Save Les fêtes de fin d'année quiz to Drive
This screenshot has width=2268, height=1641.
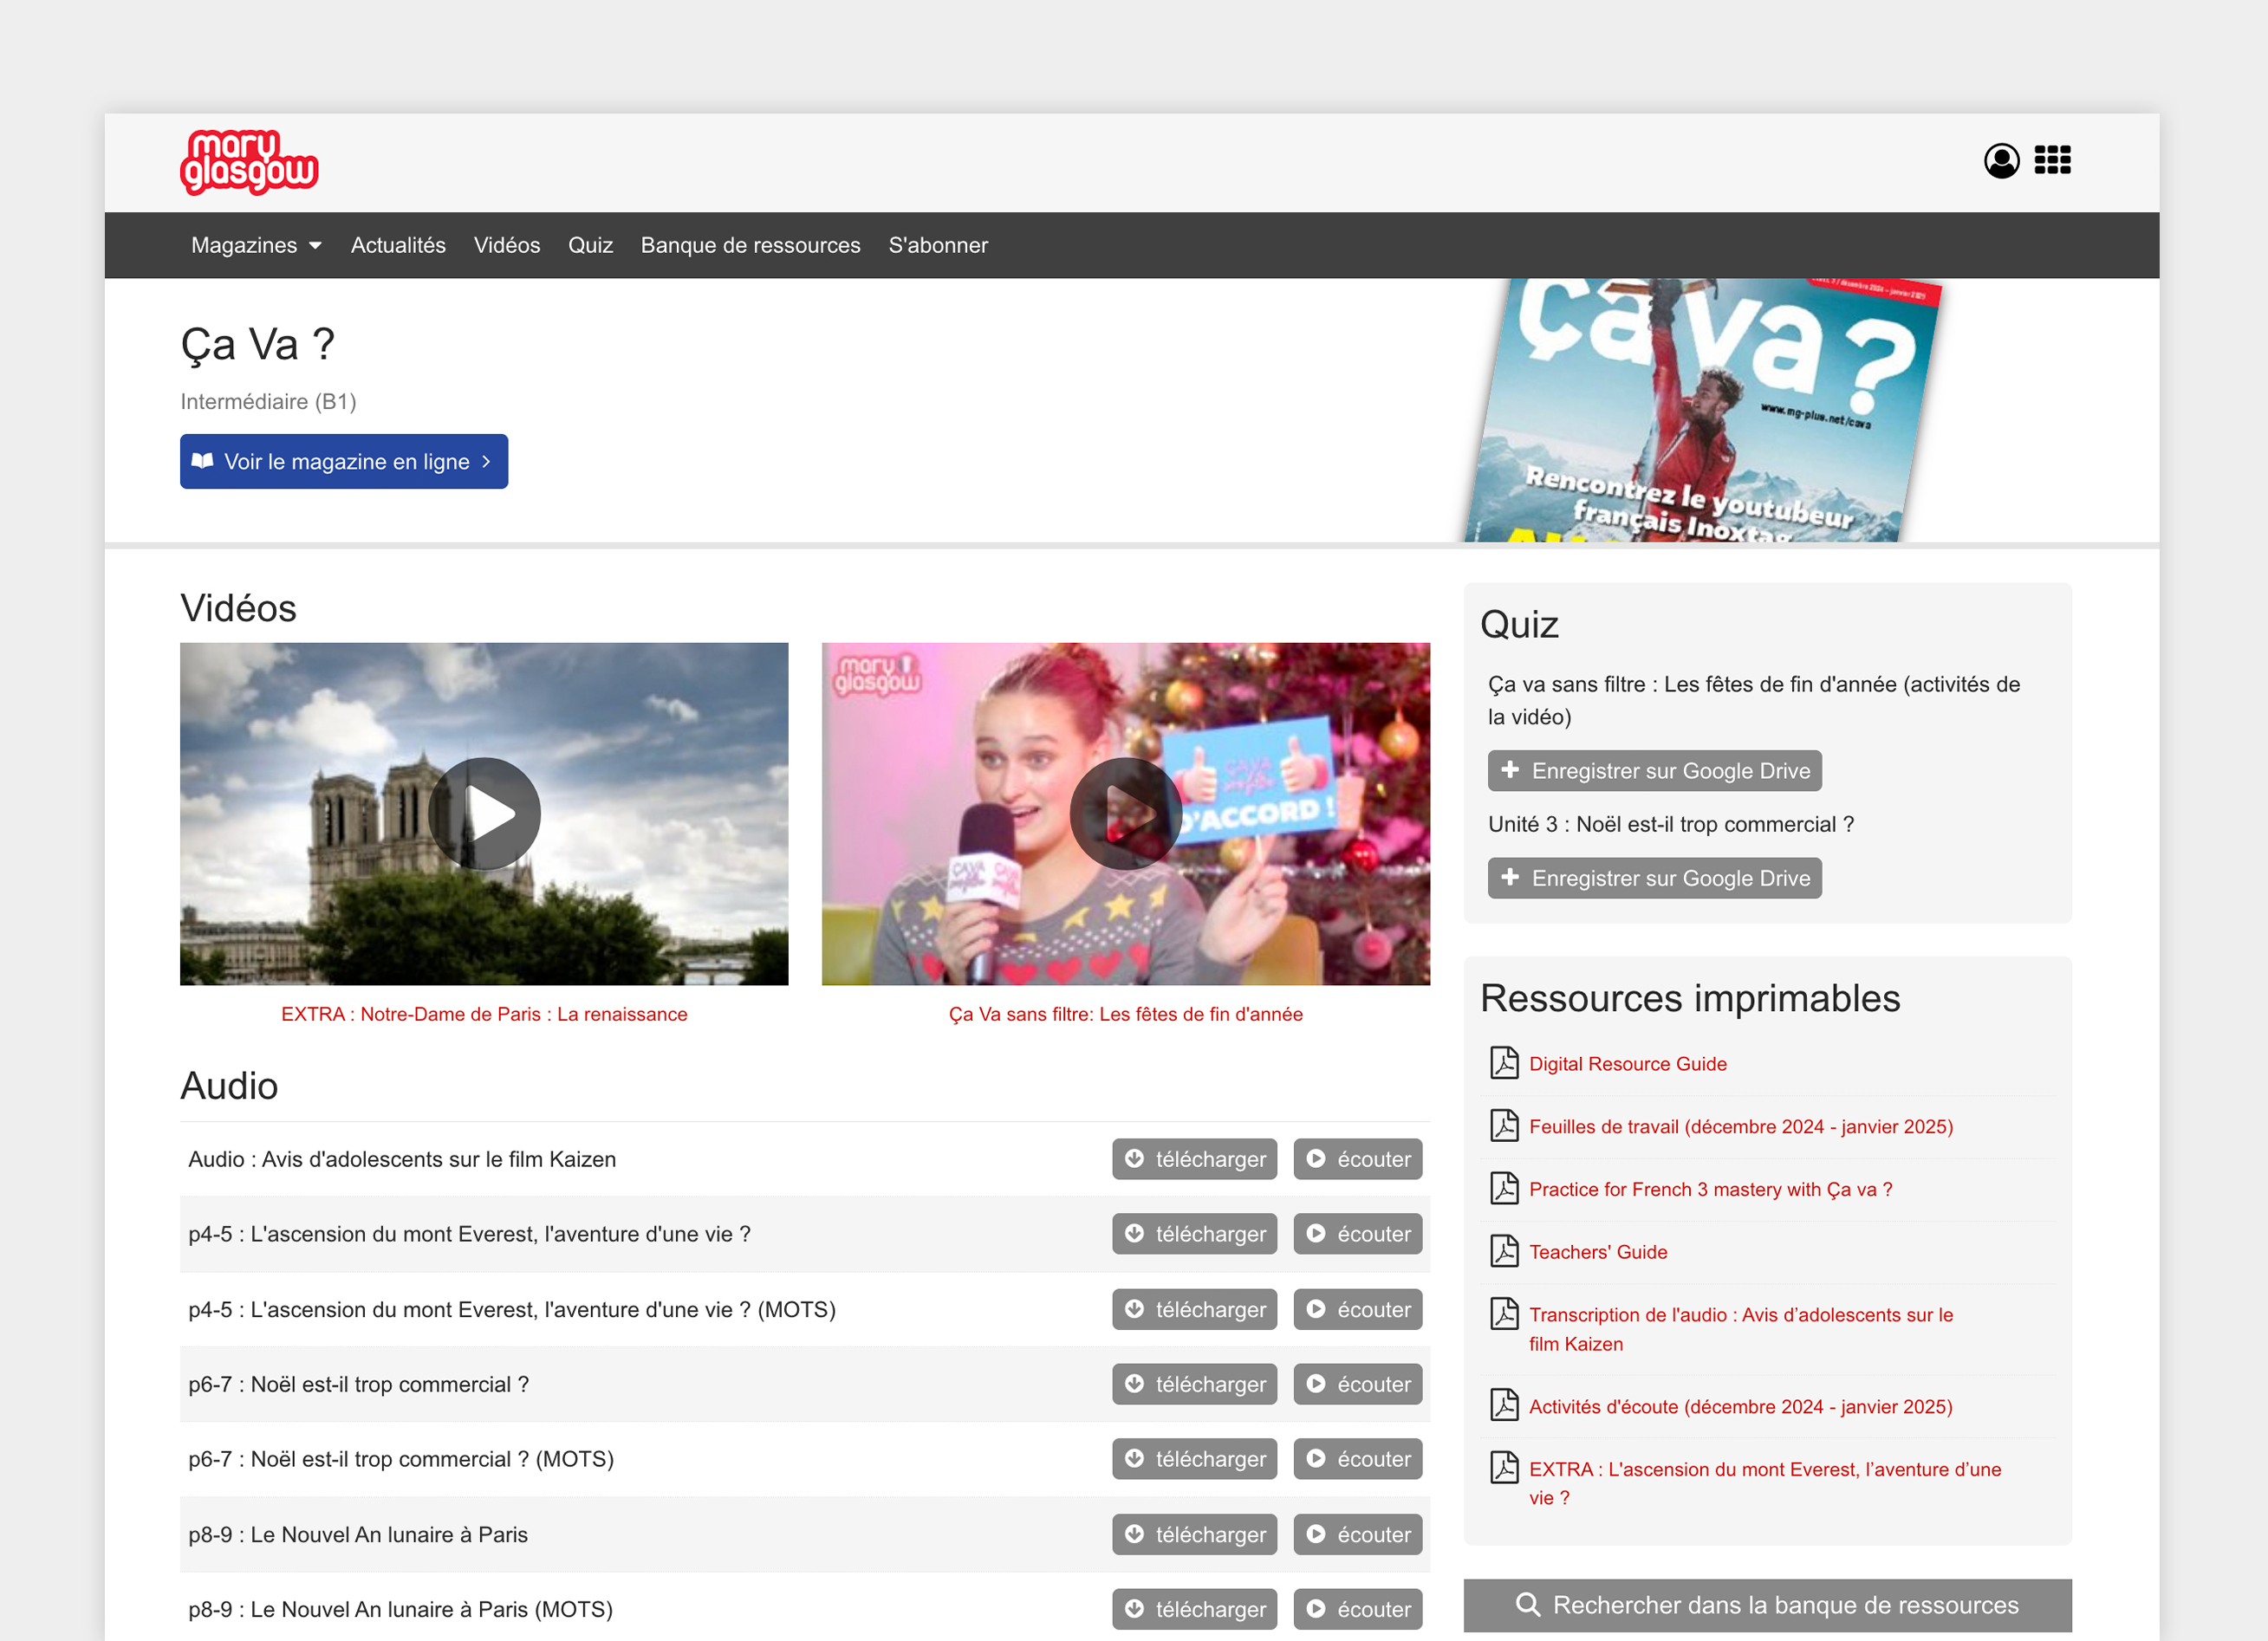pos(1654,771)
